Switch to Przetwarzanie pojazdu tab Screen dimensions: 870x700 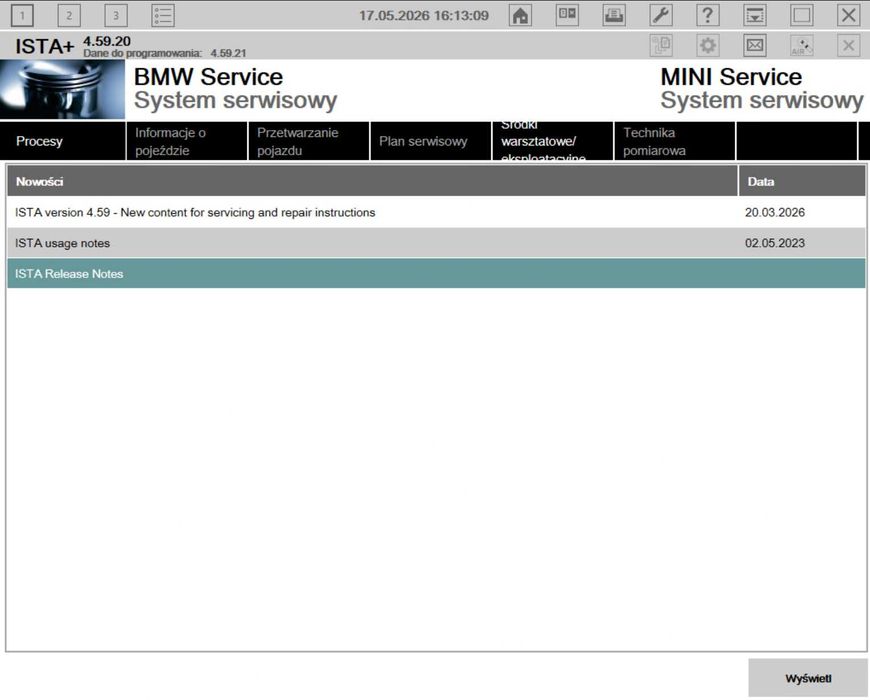(x=309, y=141)
